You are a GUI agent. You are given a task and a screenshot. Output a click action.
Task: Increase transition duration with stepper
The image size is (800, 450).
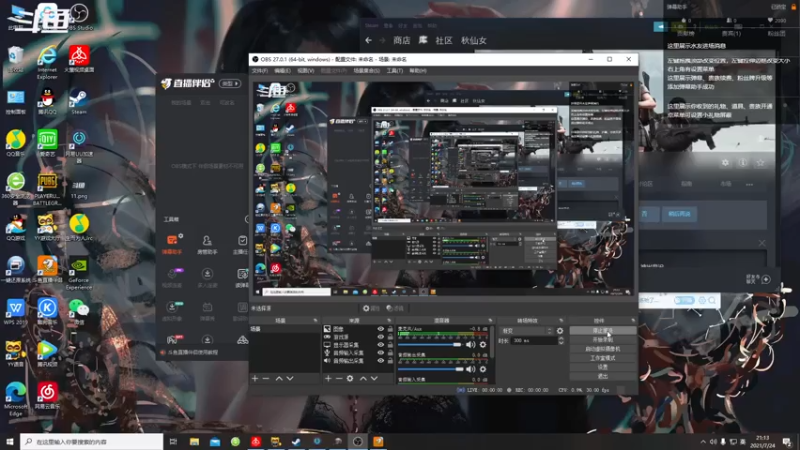(x=561, y=338)
